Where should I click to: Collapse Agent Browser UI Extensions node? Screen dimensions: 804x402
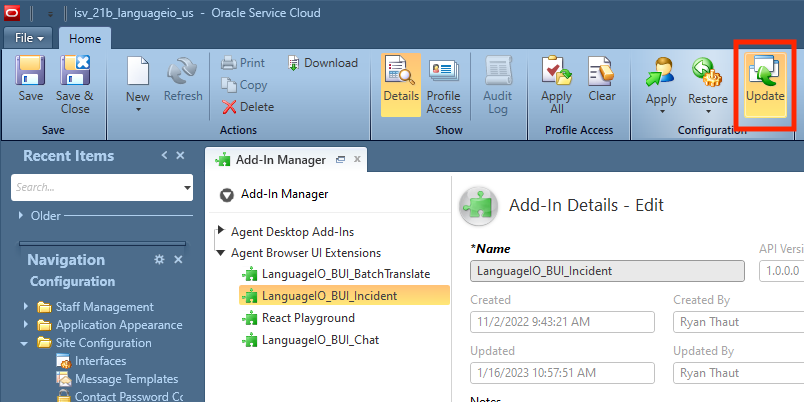[x=221, y=253]
